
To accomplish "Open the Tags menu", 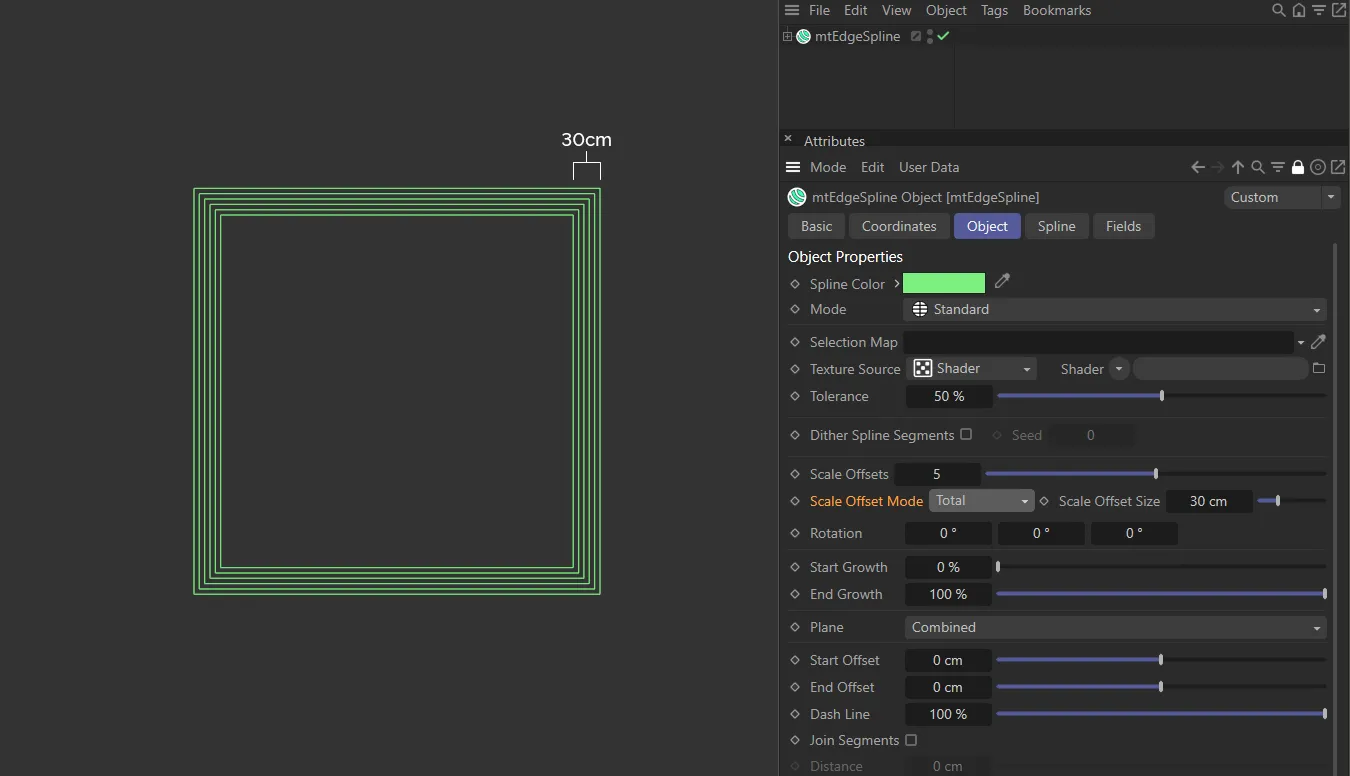I will 994,10.
